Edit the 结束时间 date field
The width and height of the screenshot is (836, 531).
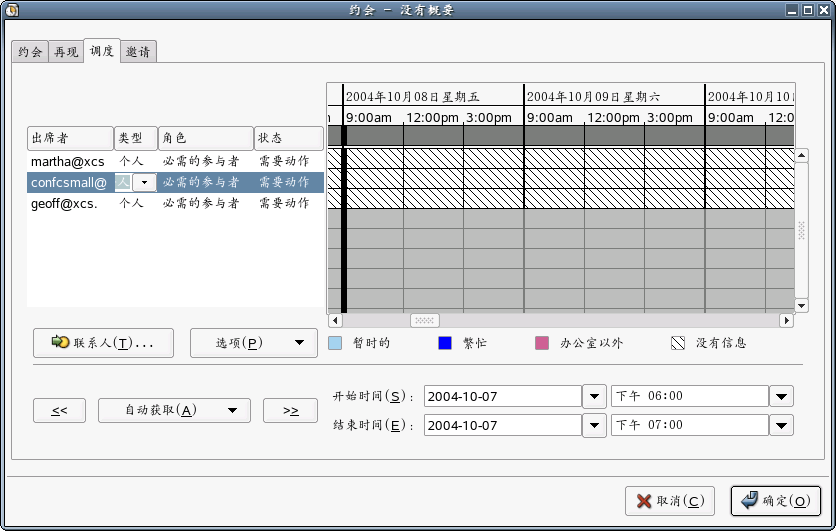[503, 425]
